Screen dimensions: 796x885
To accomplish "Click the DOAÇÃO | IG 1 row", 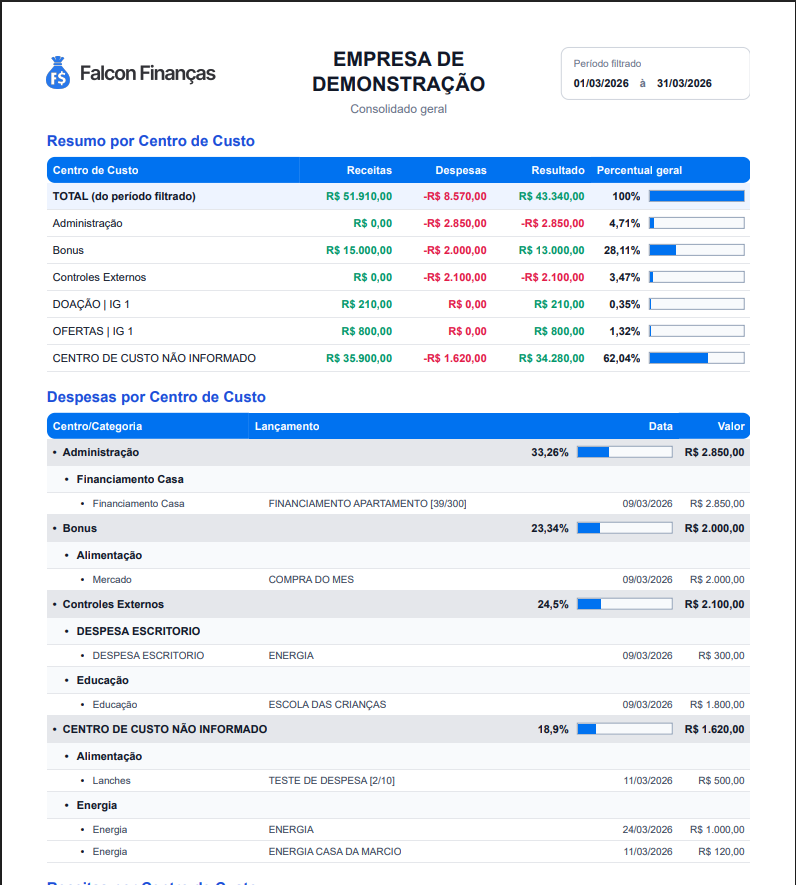I will pos(398,304).
